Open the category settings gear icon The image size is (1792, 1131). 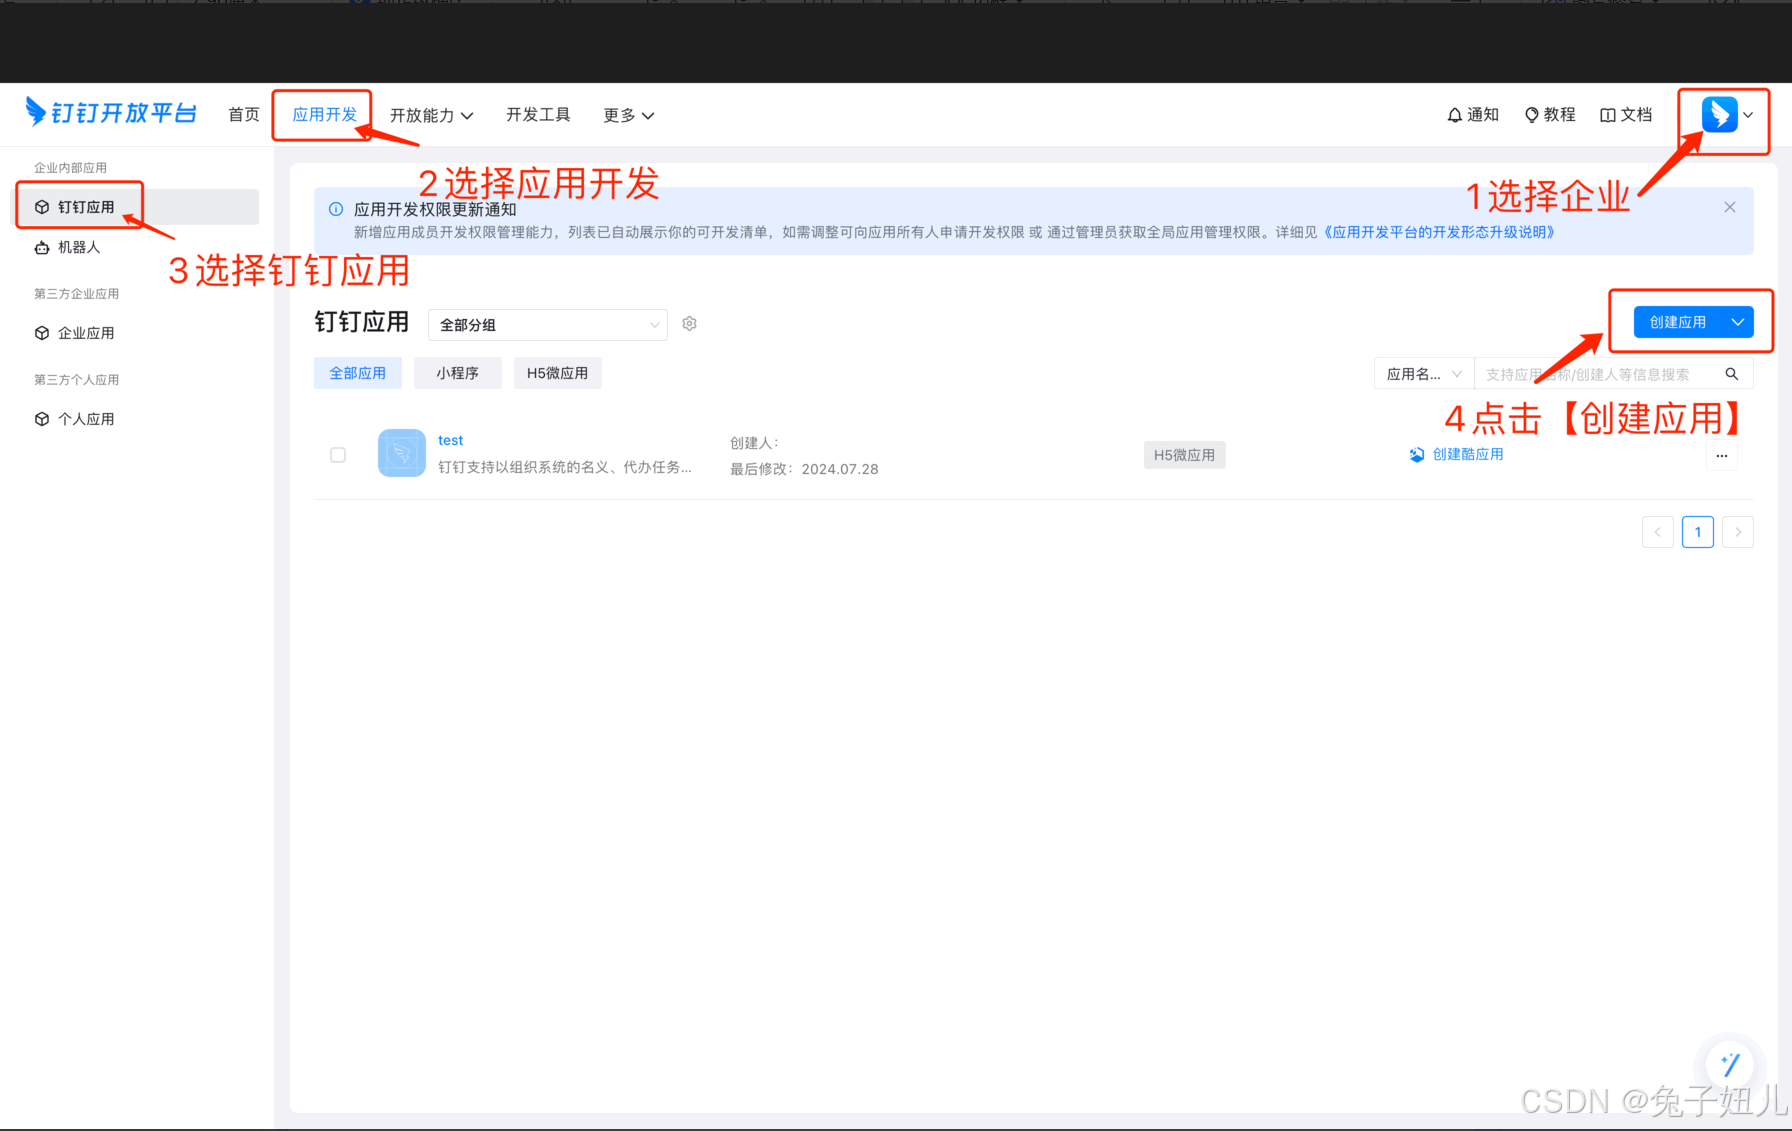pyautogui.click(x=689, y=323)
